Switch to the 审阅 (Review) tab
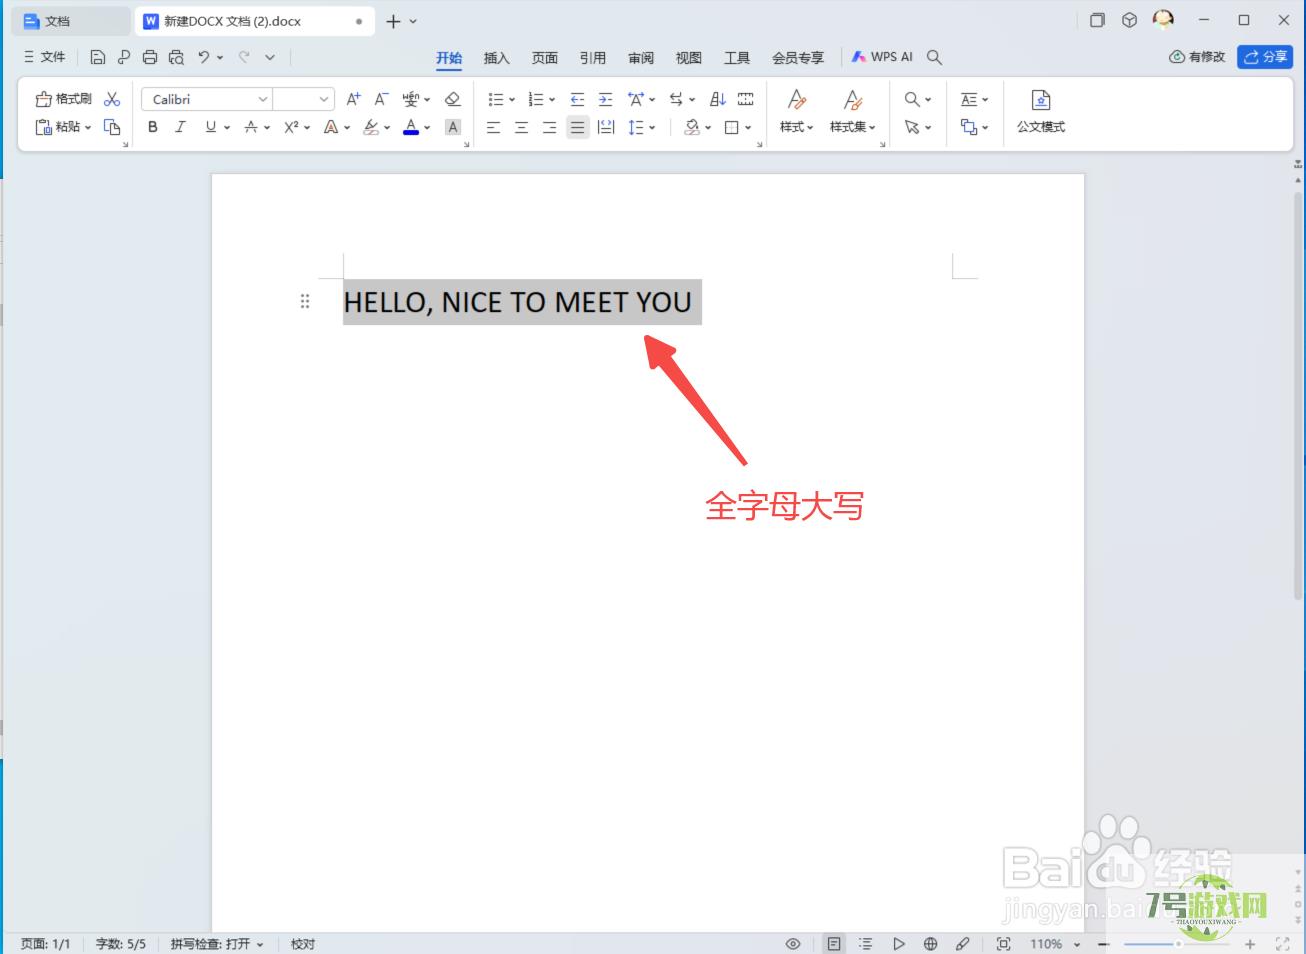Image resolution: width=1306 pixels, height=954 pixels. click(x=641, y=58)
